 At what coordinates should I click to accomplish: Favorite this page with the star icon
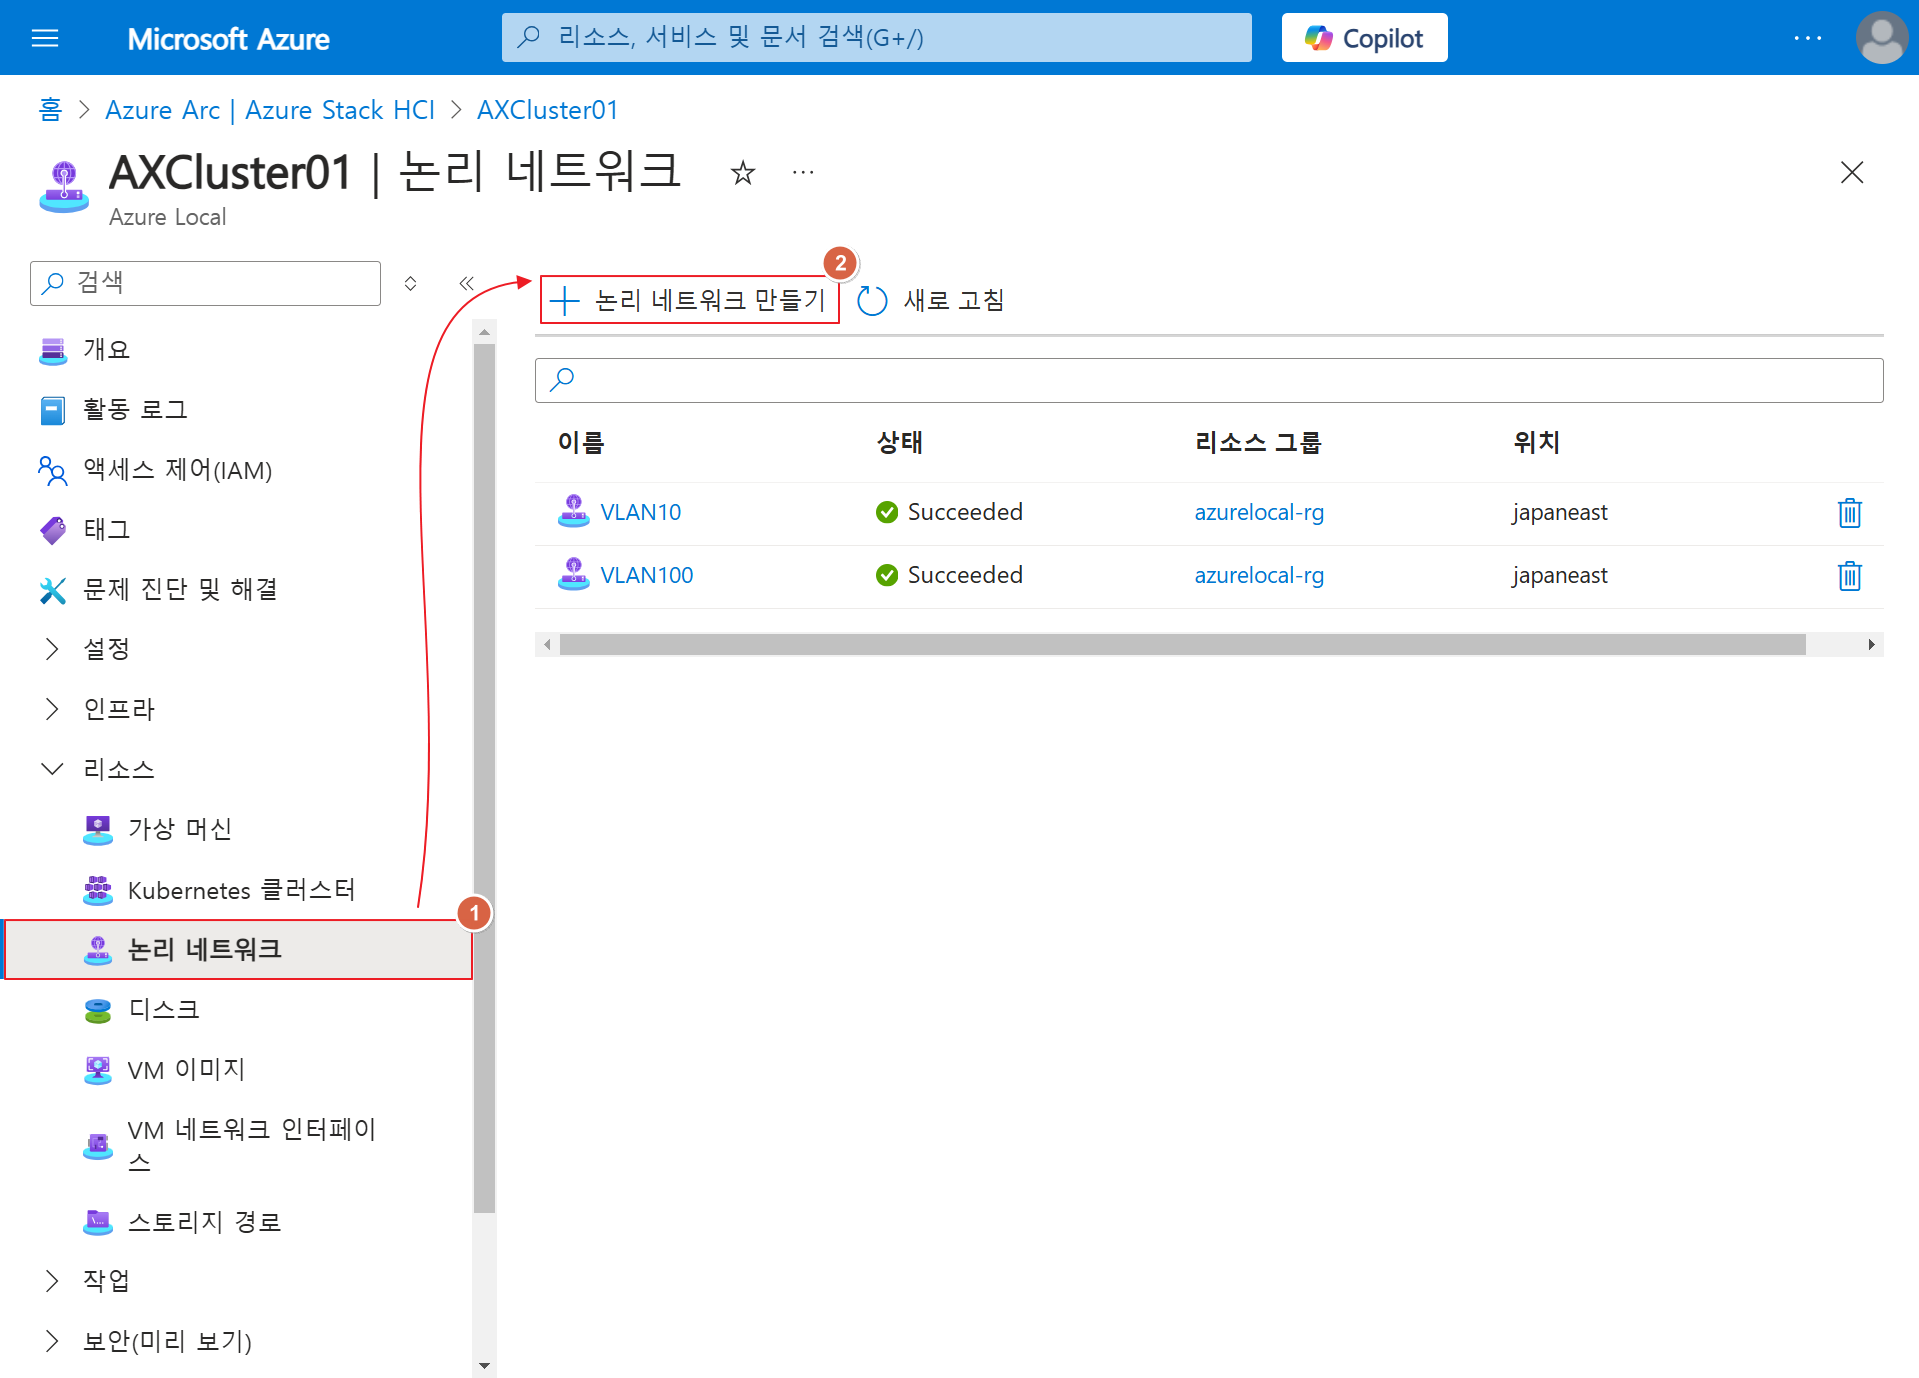tap(742, 173)
